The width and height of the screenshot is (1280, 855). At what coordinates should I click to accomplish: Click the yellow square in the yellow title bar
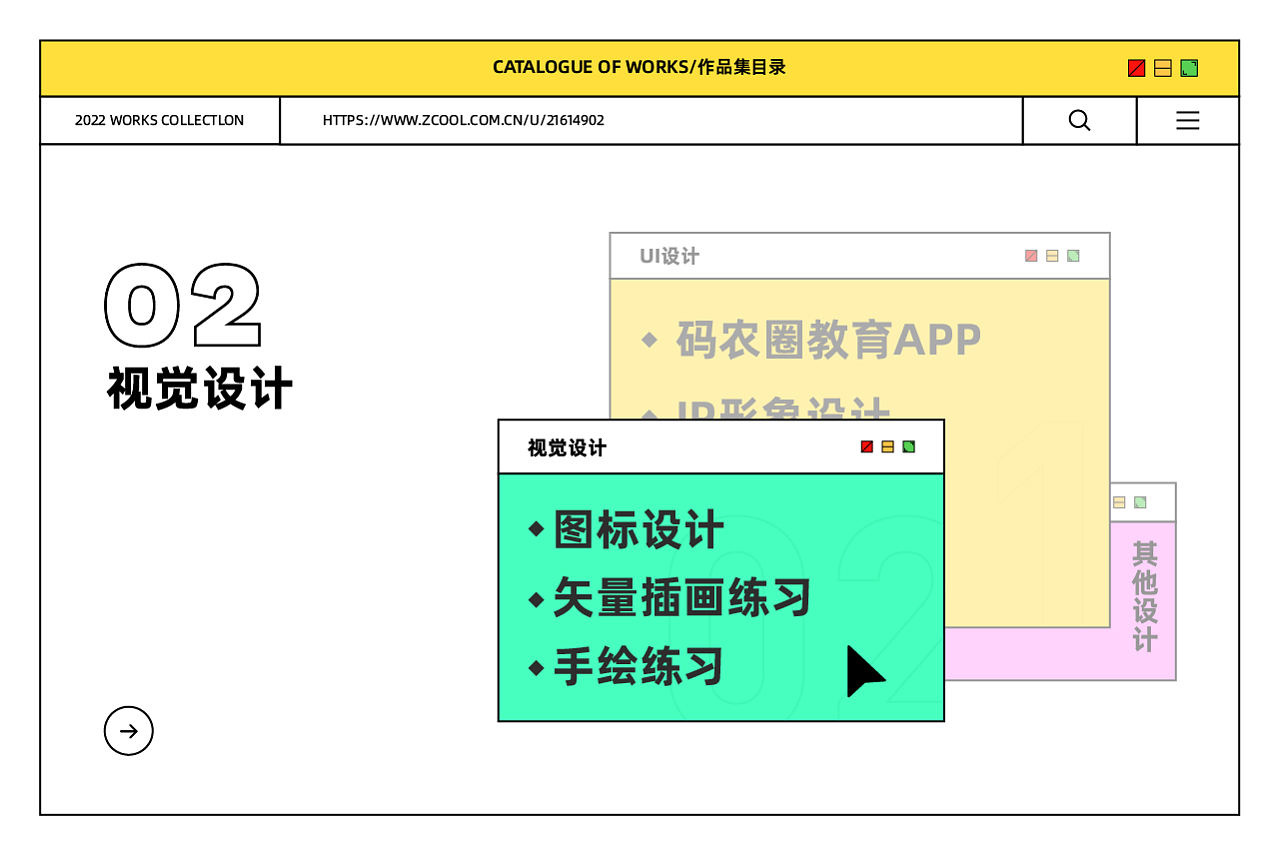click(1163, 68)
